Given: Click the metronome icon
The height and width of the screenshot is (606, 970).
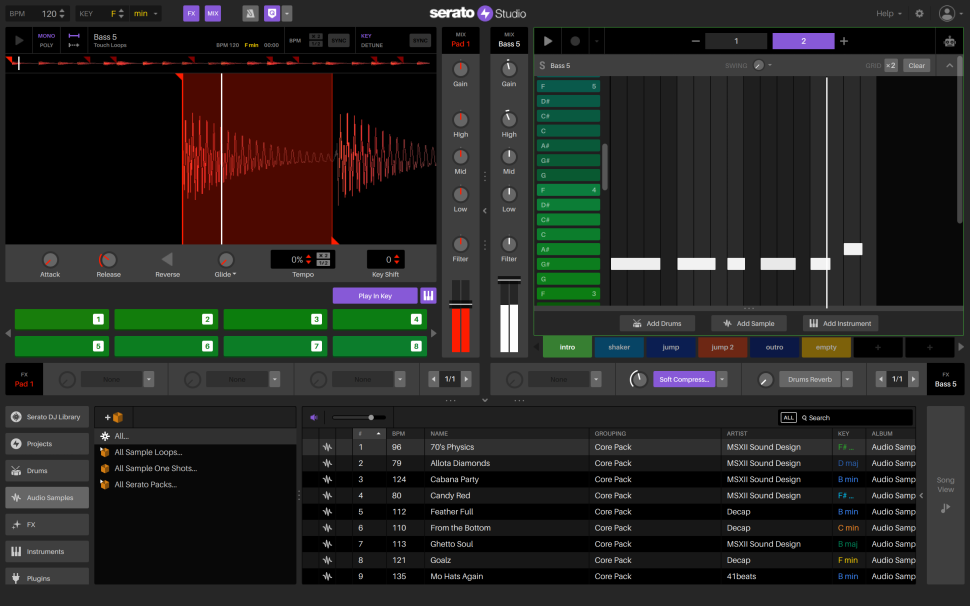Looking at the screenshot, I should point(250,13).
